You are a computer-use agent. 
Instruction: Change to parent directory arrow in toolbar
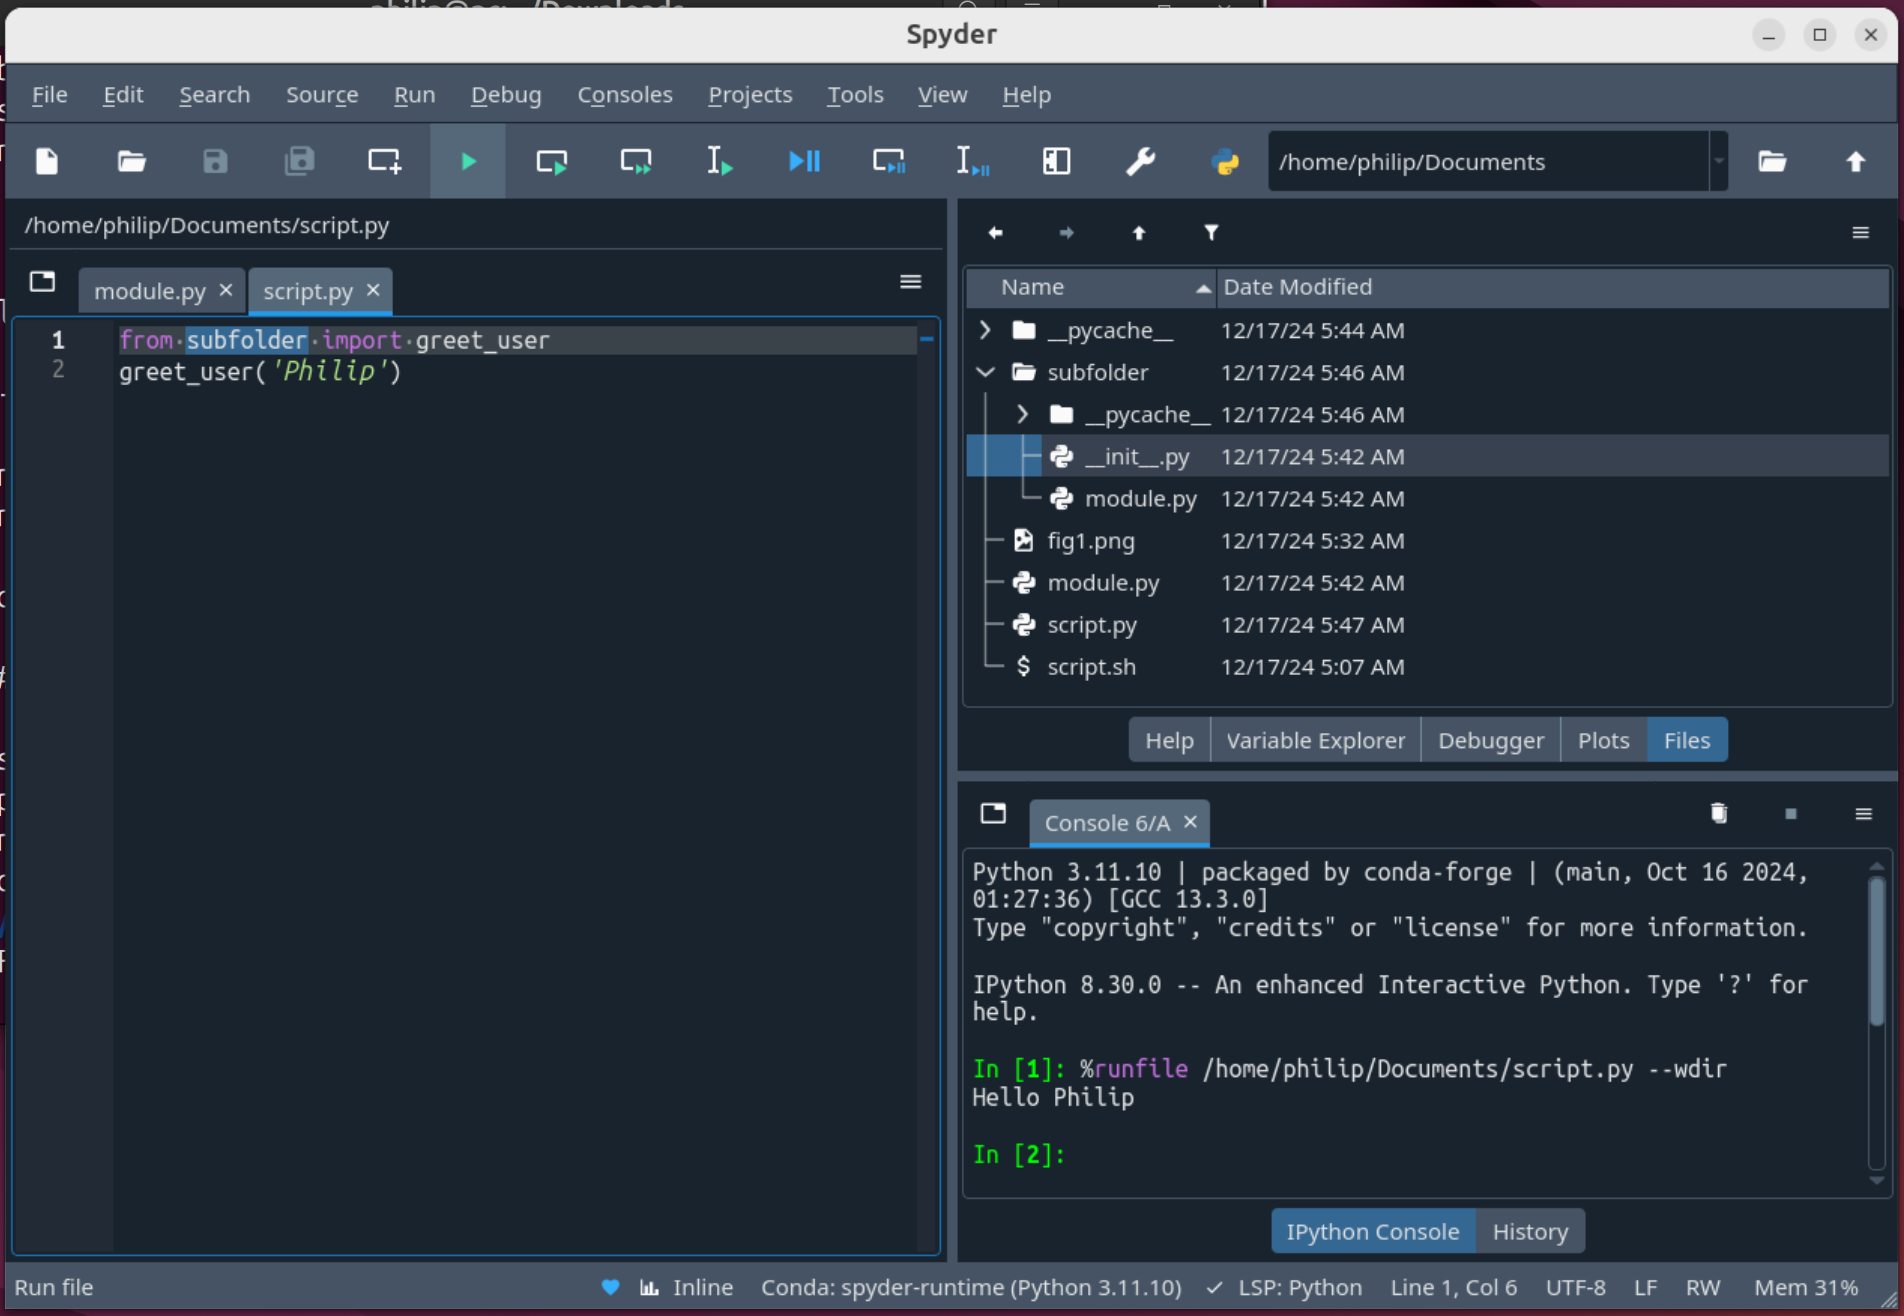click(x=1856, y=161)
